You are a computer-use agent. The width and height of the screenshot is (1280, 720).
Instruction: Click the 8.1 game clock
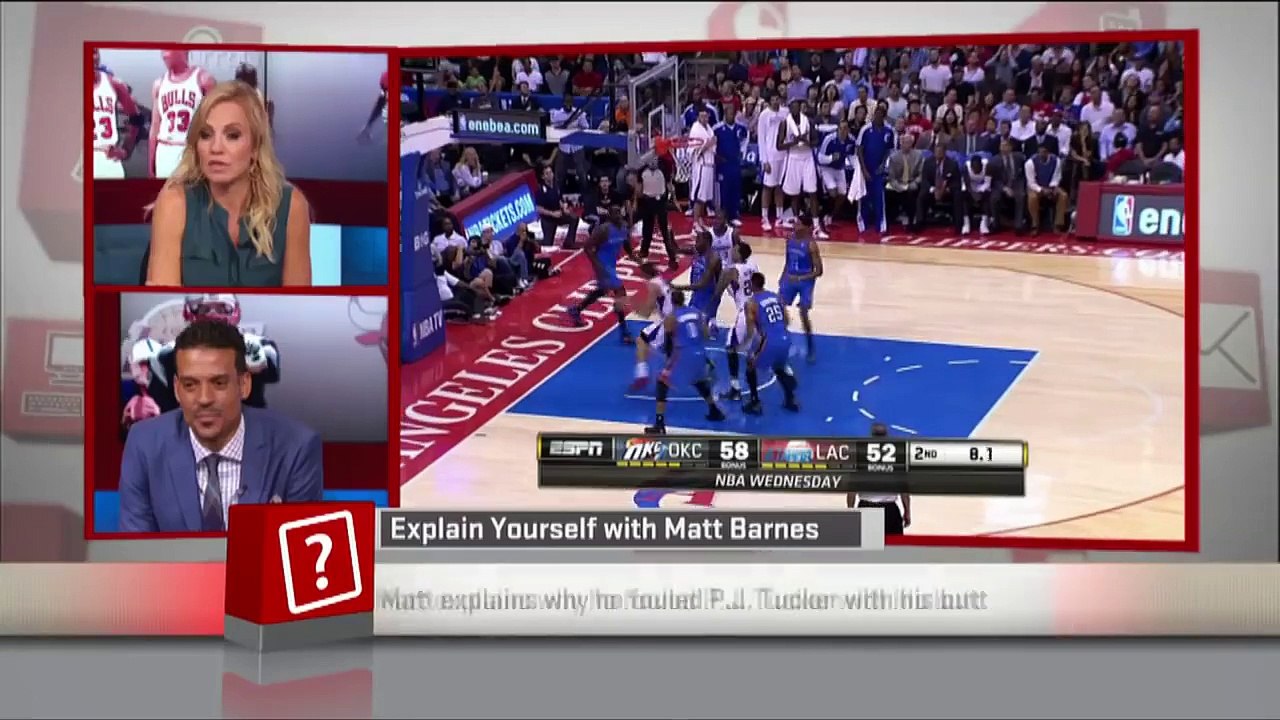(980, 454)
